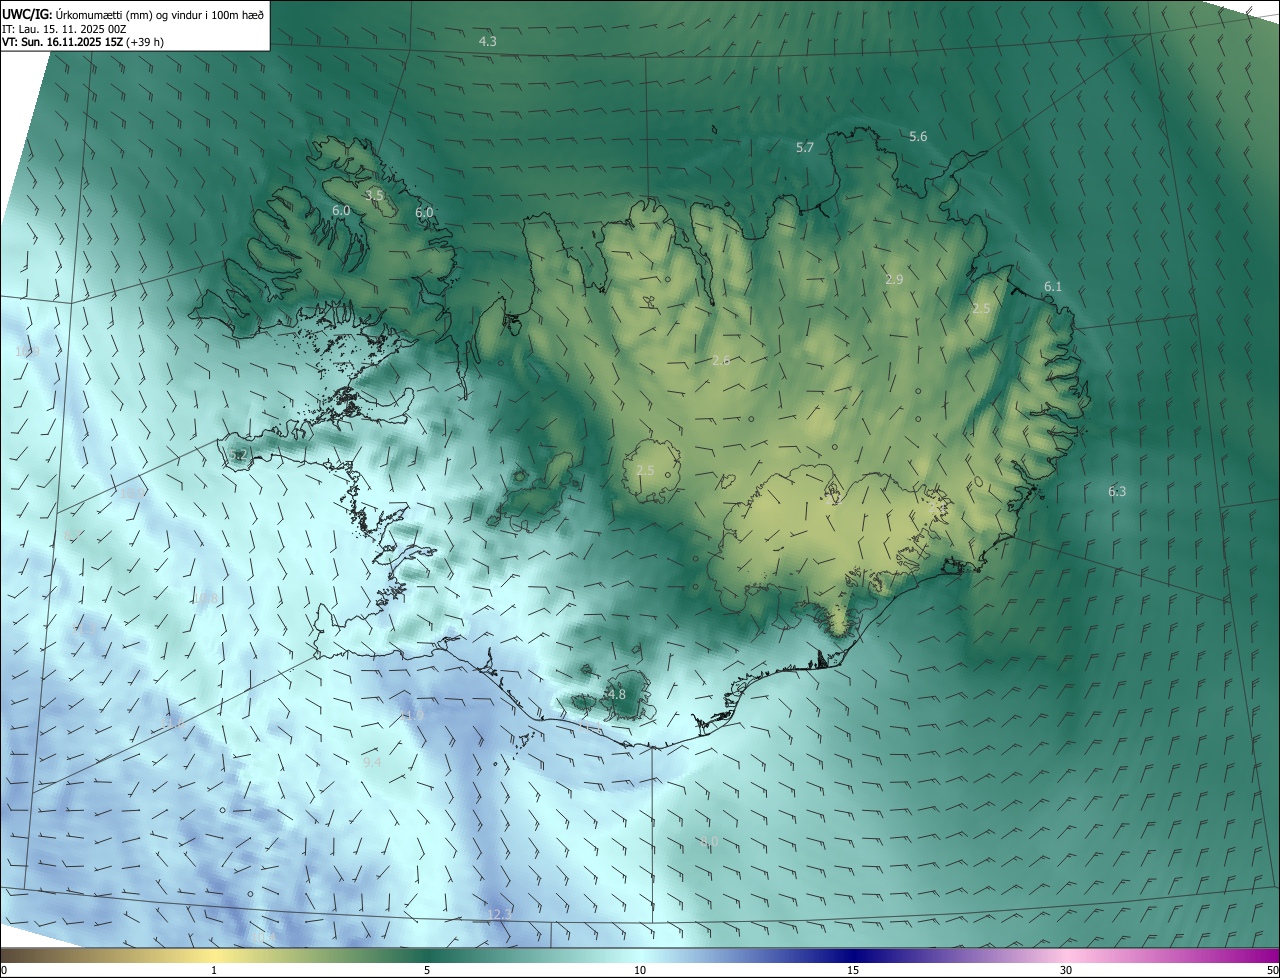
Task: Click the 30 tick on color scale
Action: (x=1066, y=970)
